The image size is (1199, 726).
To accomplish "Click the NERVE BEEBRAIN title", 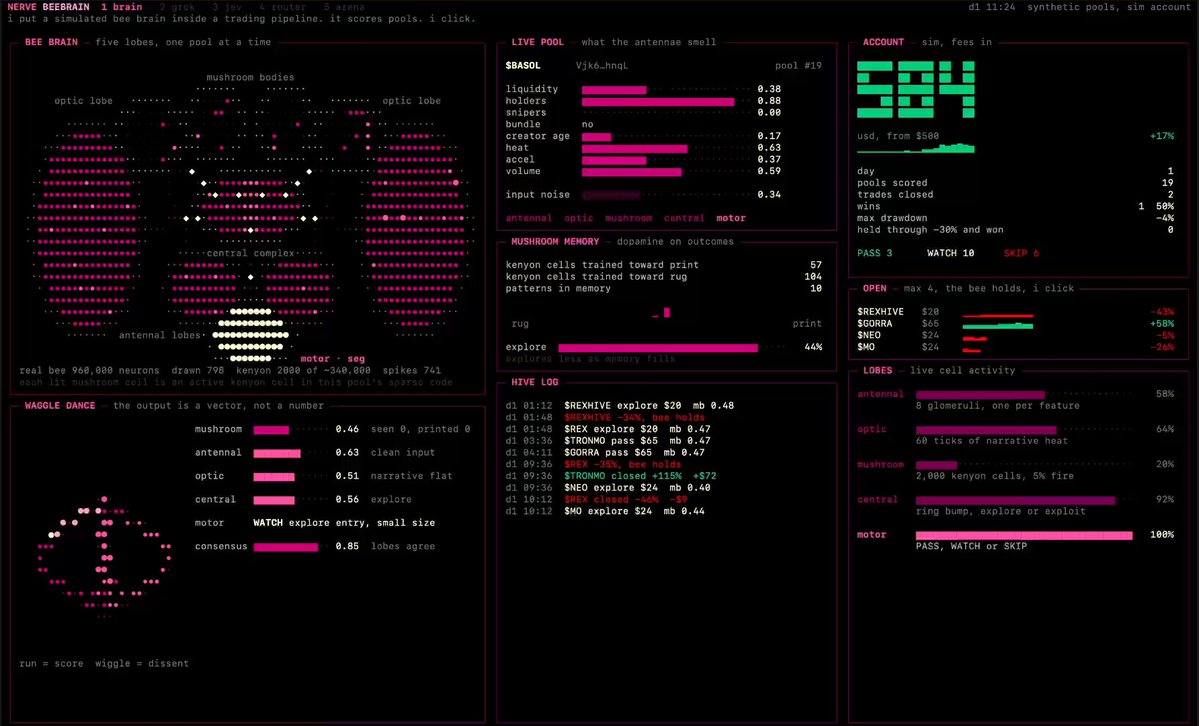I will click(48, 7).
